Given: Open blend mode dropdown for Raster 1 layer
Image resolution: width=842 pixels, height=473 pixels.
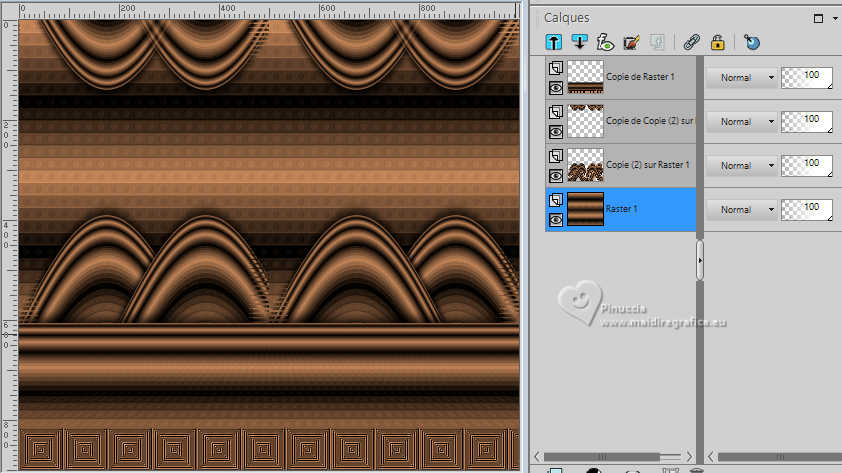Looking at the screenshot, I should click(742, 210).
